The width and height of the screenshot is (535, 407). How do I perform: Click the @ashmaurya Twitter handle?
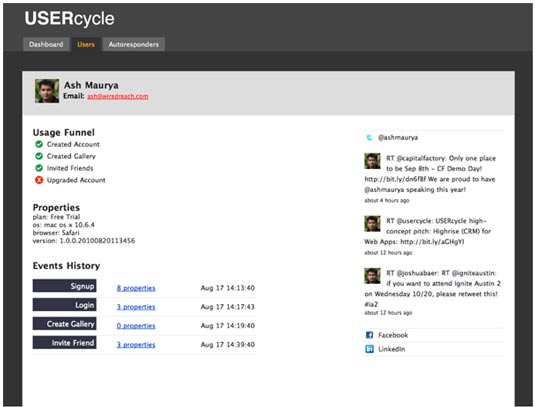(398, 137)
